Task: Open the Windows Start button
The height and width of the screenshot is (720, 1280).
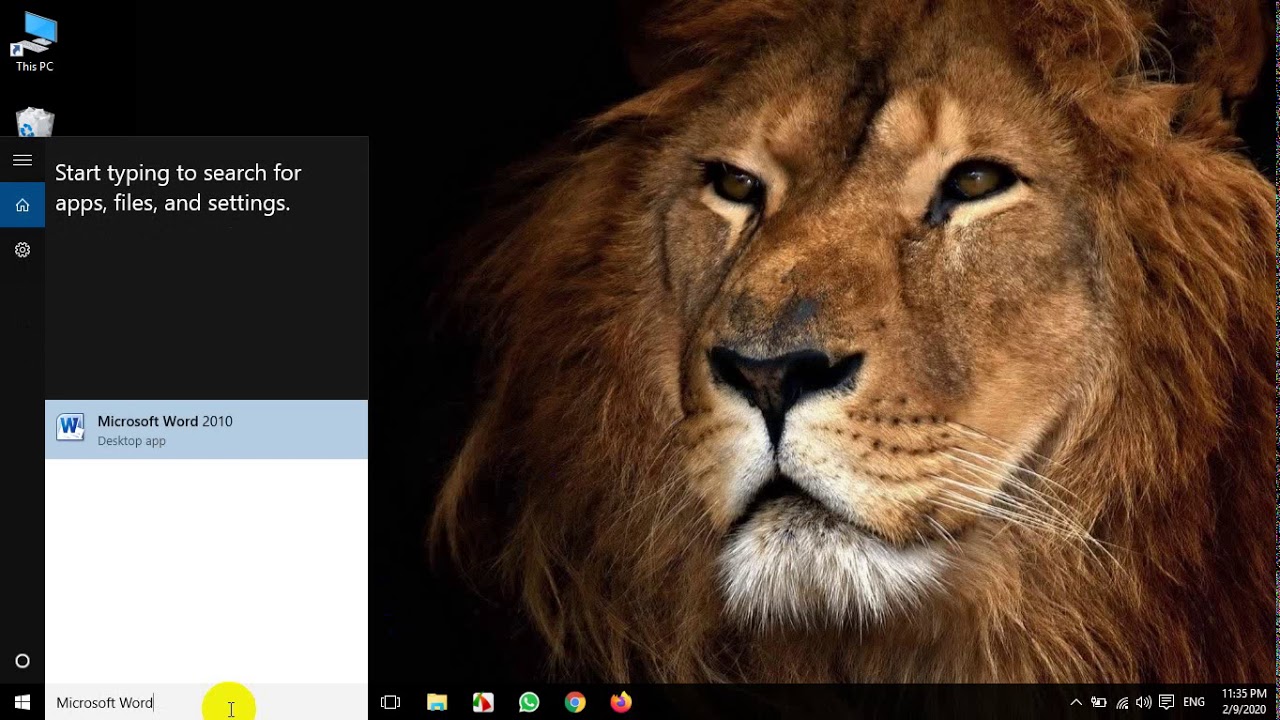Action: point(22,702)
